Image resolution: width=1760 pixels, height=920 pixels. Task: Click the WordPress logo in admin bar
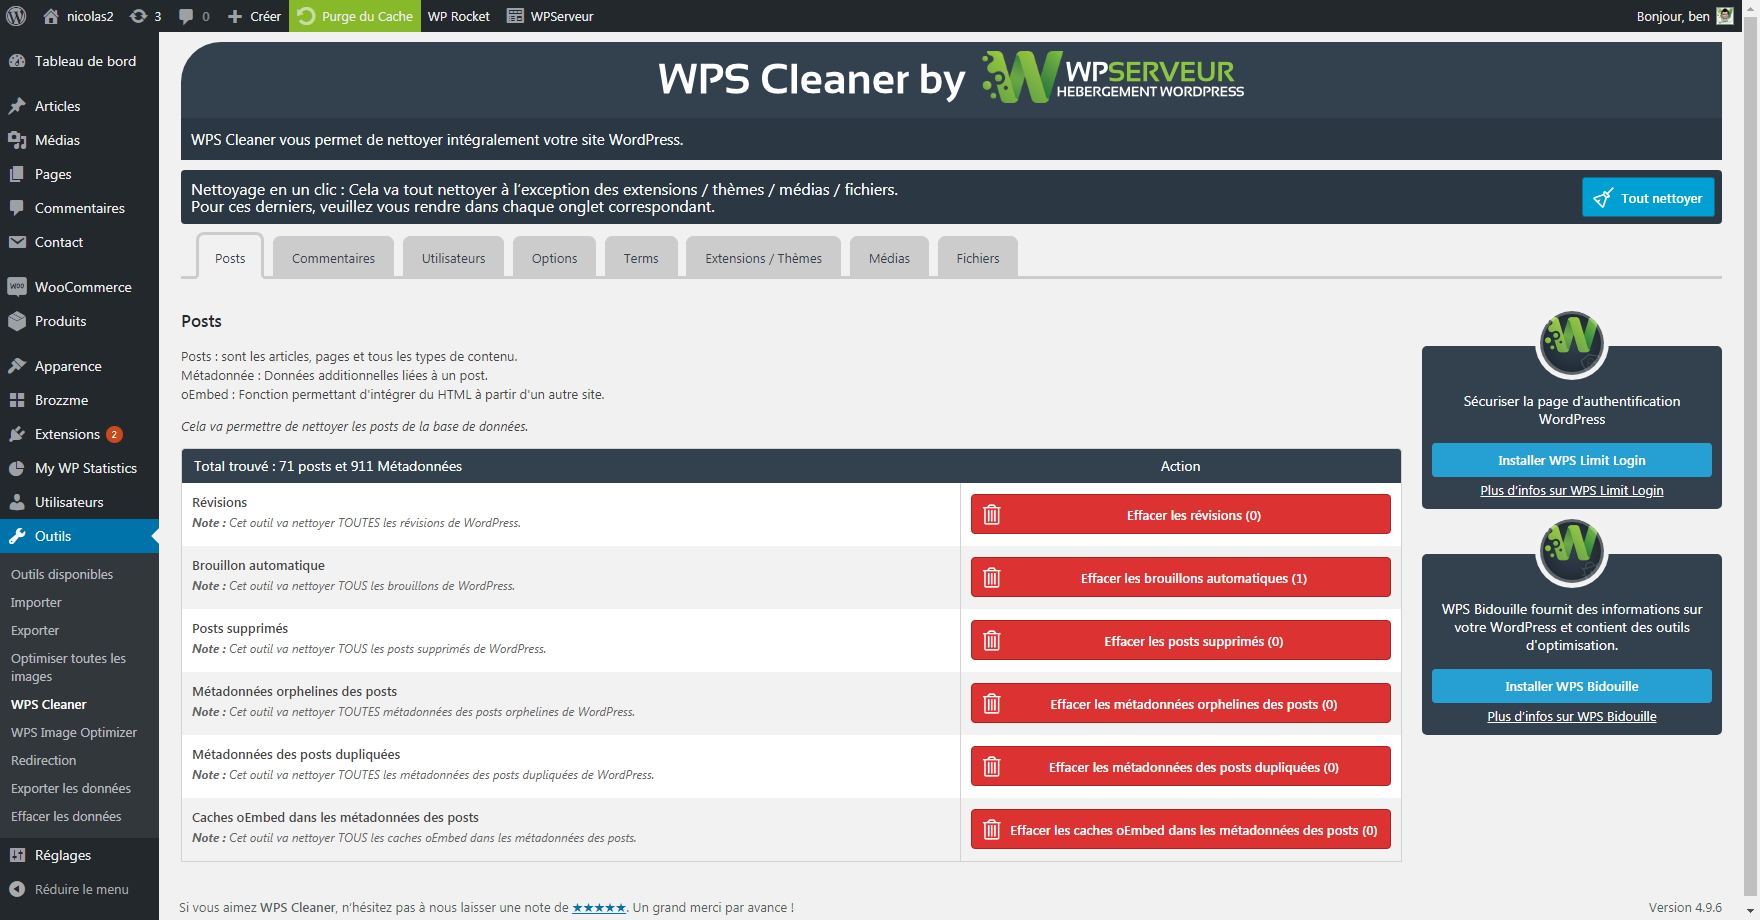tap(16, 16)
